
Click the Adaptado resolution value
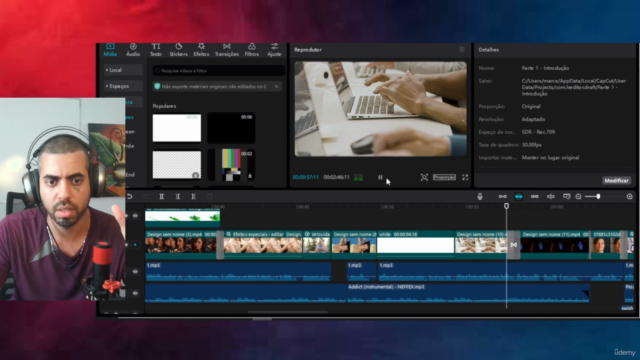(533, 120)
